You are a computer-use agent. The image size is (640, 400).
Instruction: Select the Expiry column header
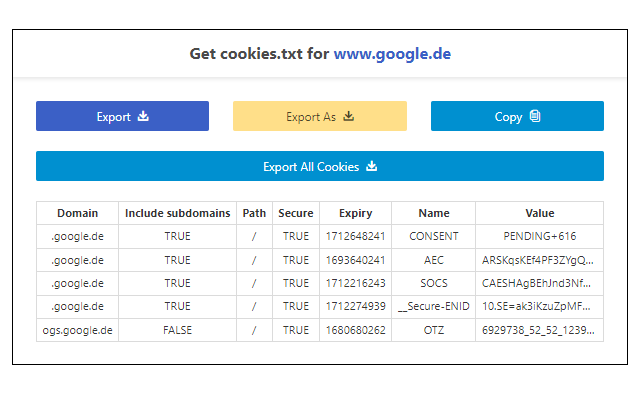(x=356, y=213)
